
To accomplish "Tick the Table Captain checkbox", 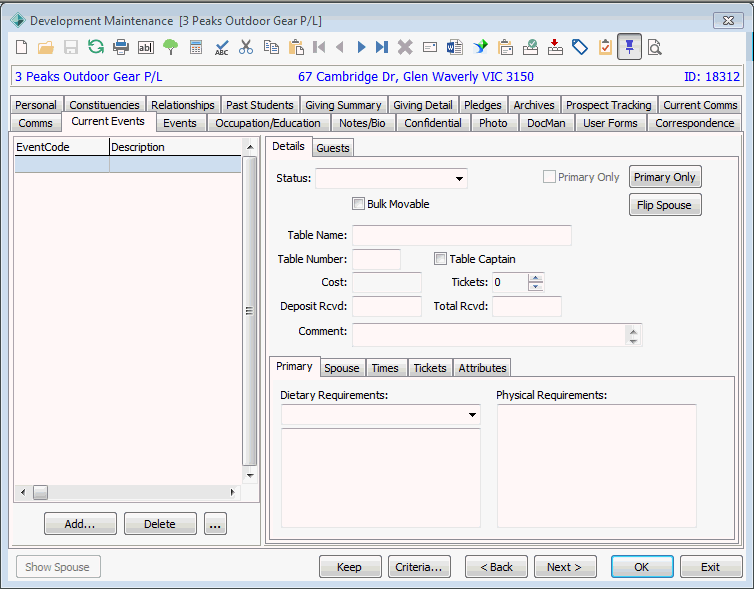I will [440, 259].
